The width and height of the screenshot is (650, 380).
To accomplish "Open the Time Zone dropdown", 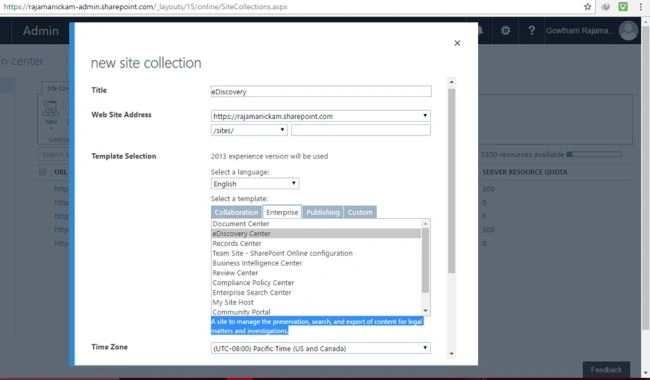I will 320,348.
